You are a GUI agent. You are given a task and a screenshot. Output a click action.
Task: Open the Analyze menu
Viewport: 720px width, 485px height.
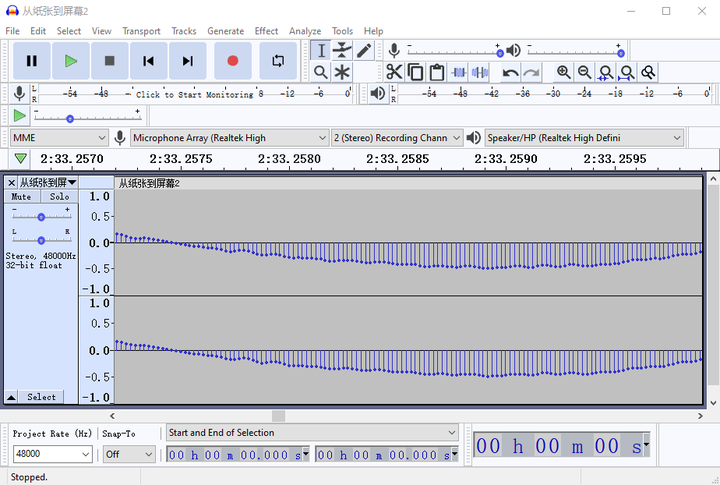pos(305,31)
